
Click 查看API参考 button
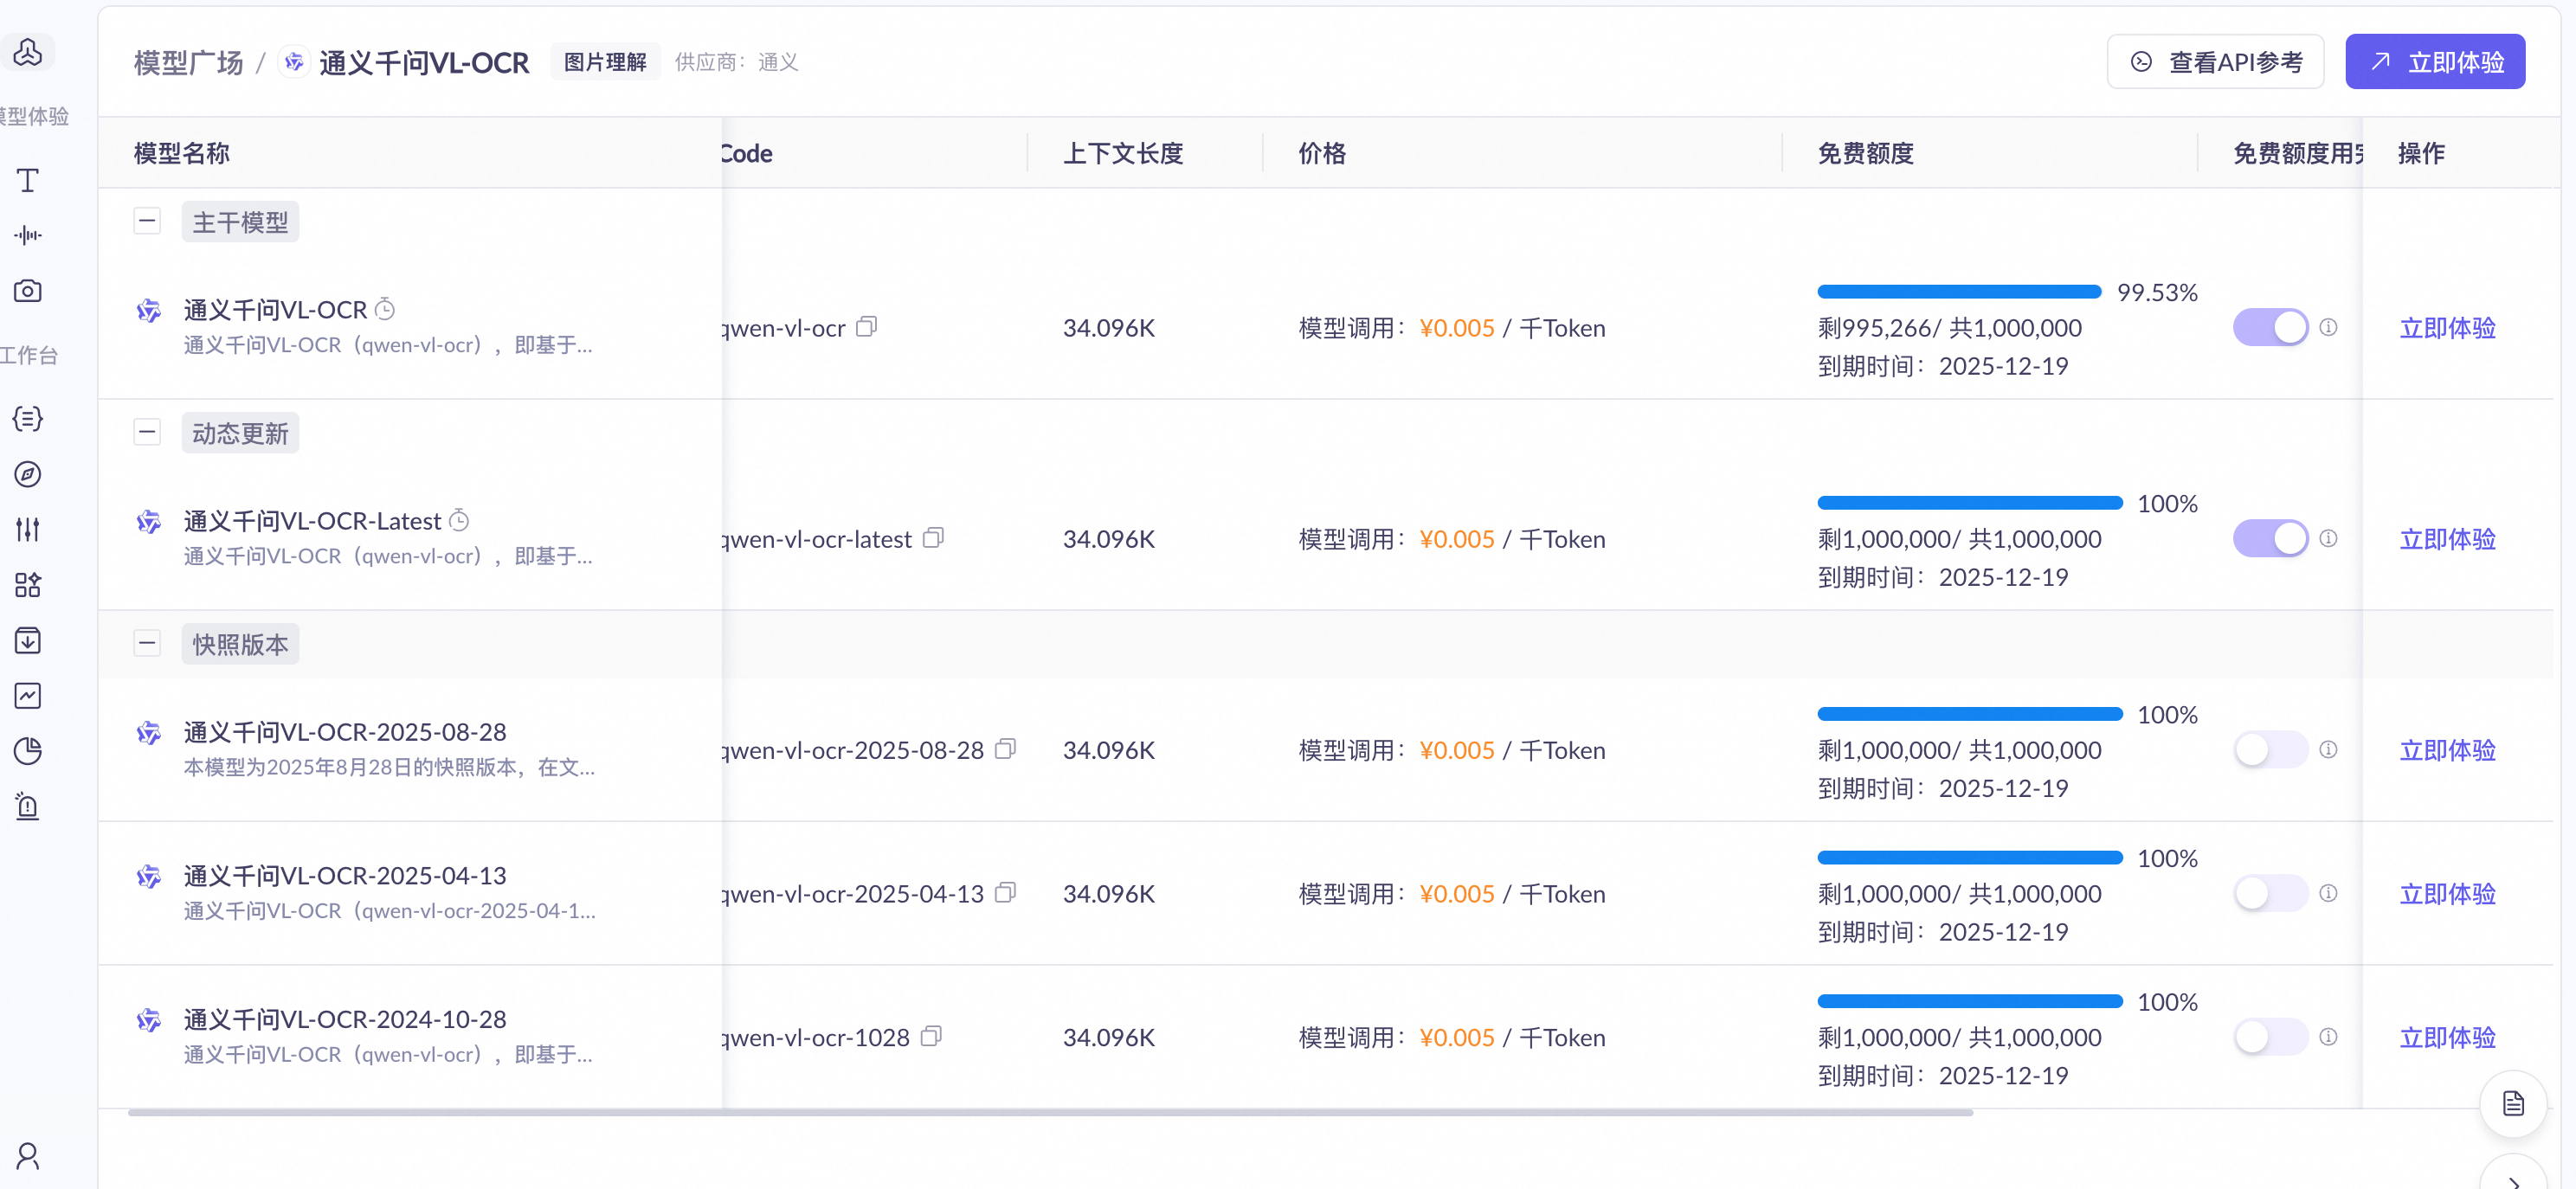point(2215,62)
